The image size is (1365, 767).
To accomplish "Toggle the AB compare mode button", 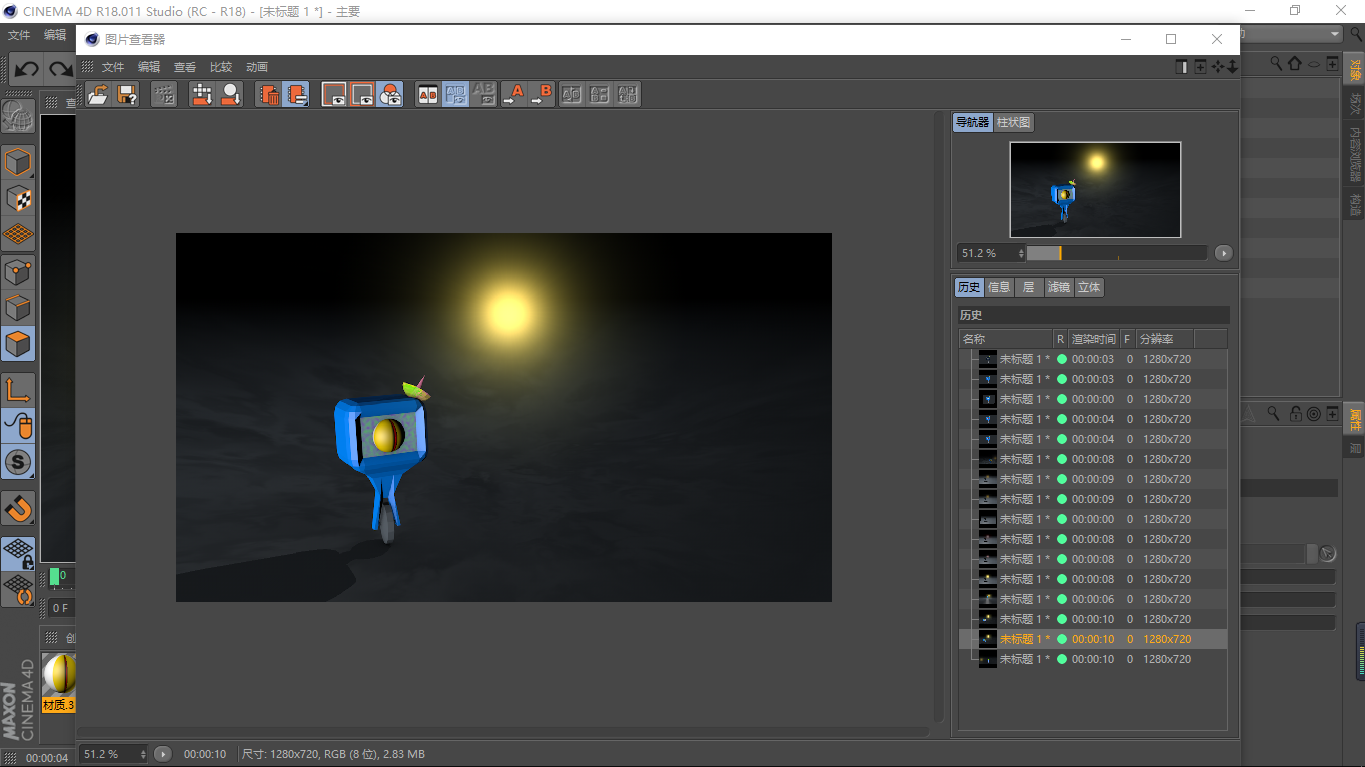I will click(x=428, y=95).
